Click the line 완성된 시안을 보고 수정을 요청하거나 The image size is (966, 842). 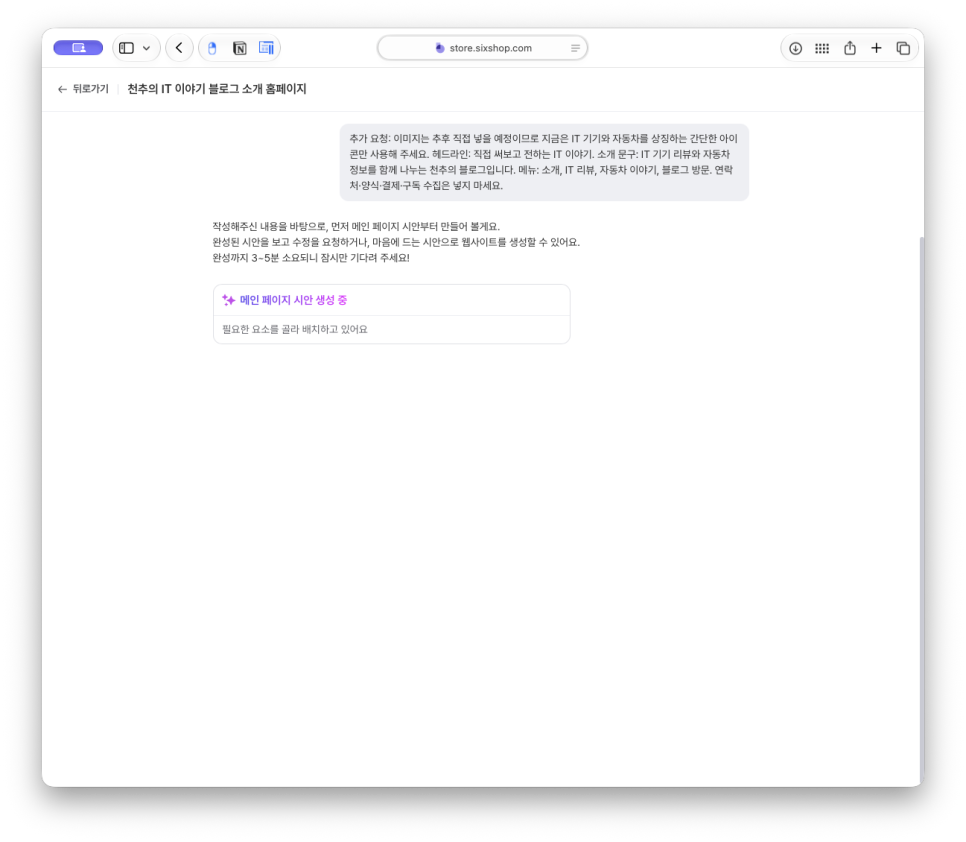[396, 242]
